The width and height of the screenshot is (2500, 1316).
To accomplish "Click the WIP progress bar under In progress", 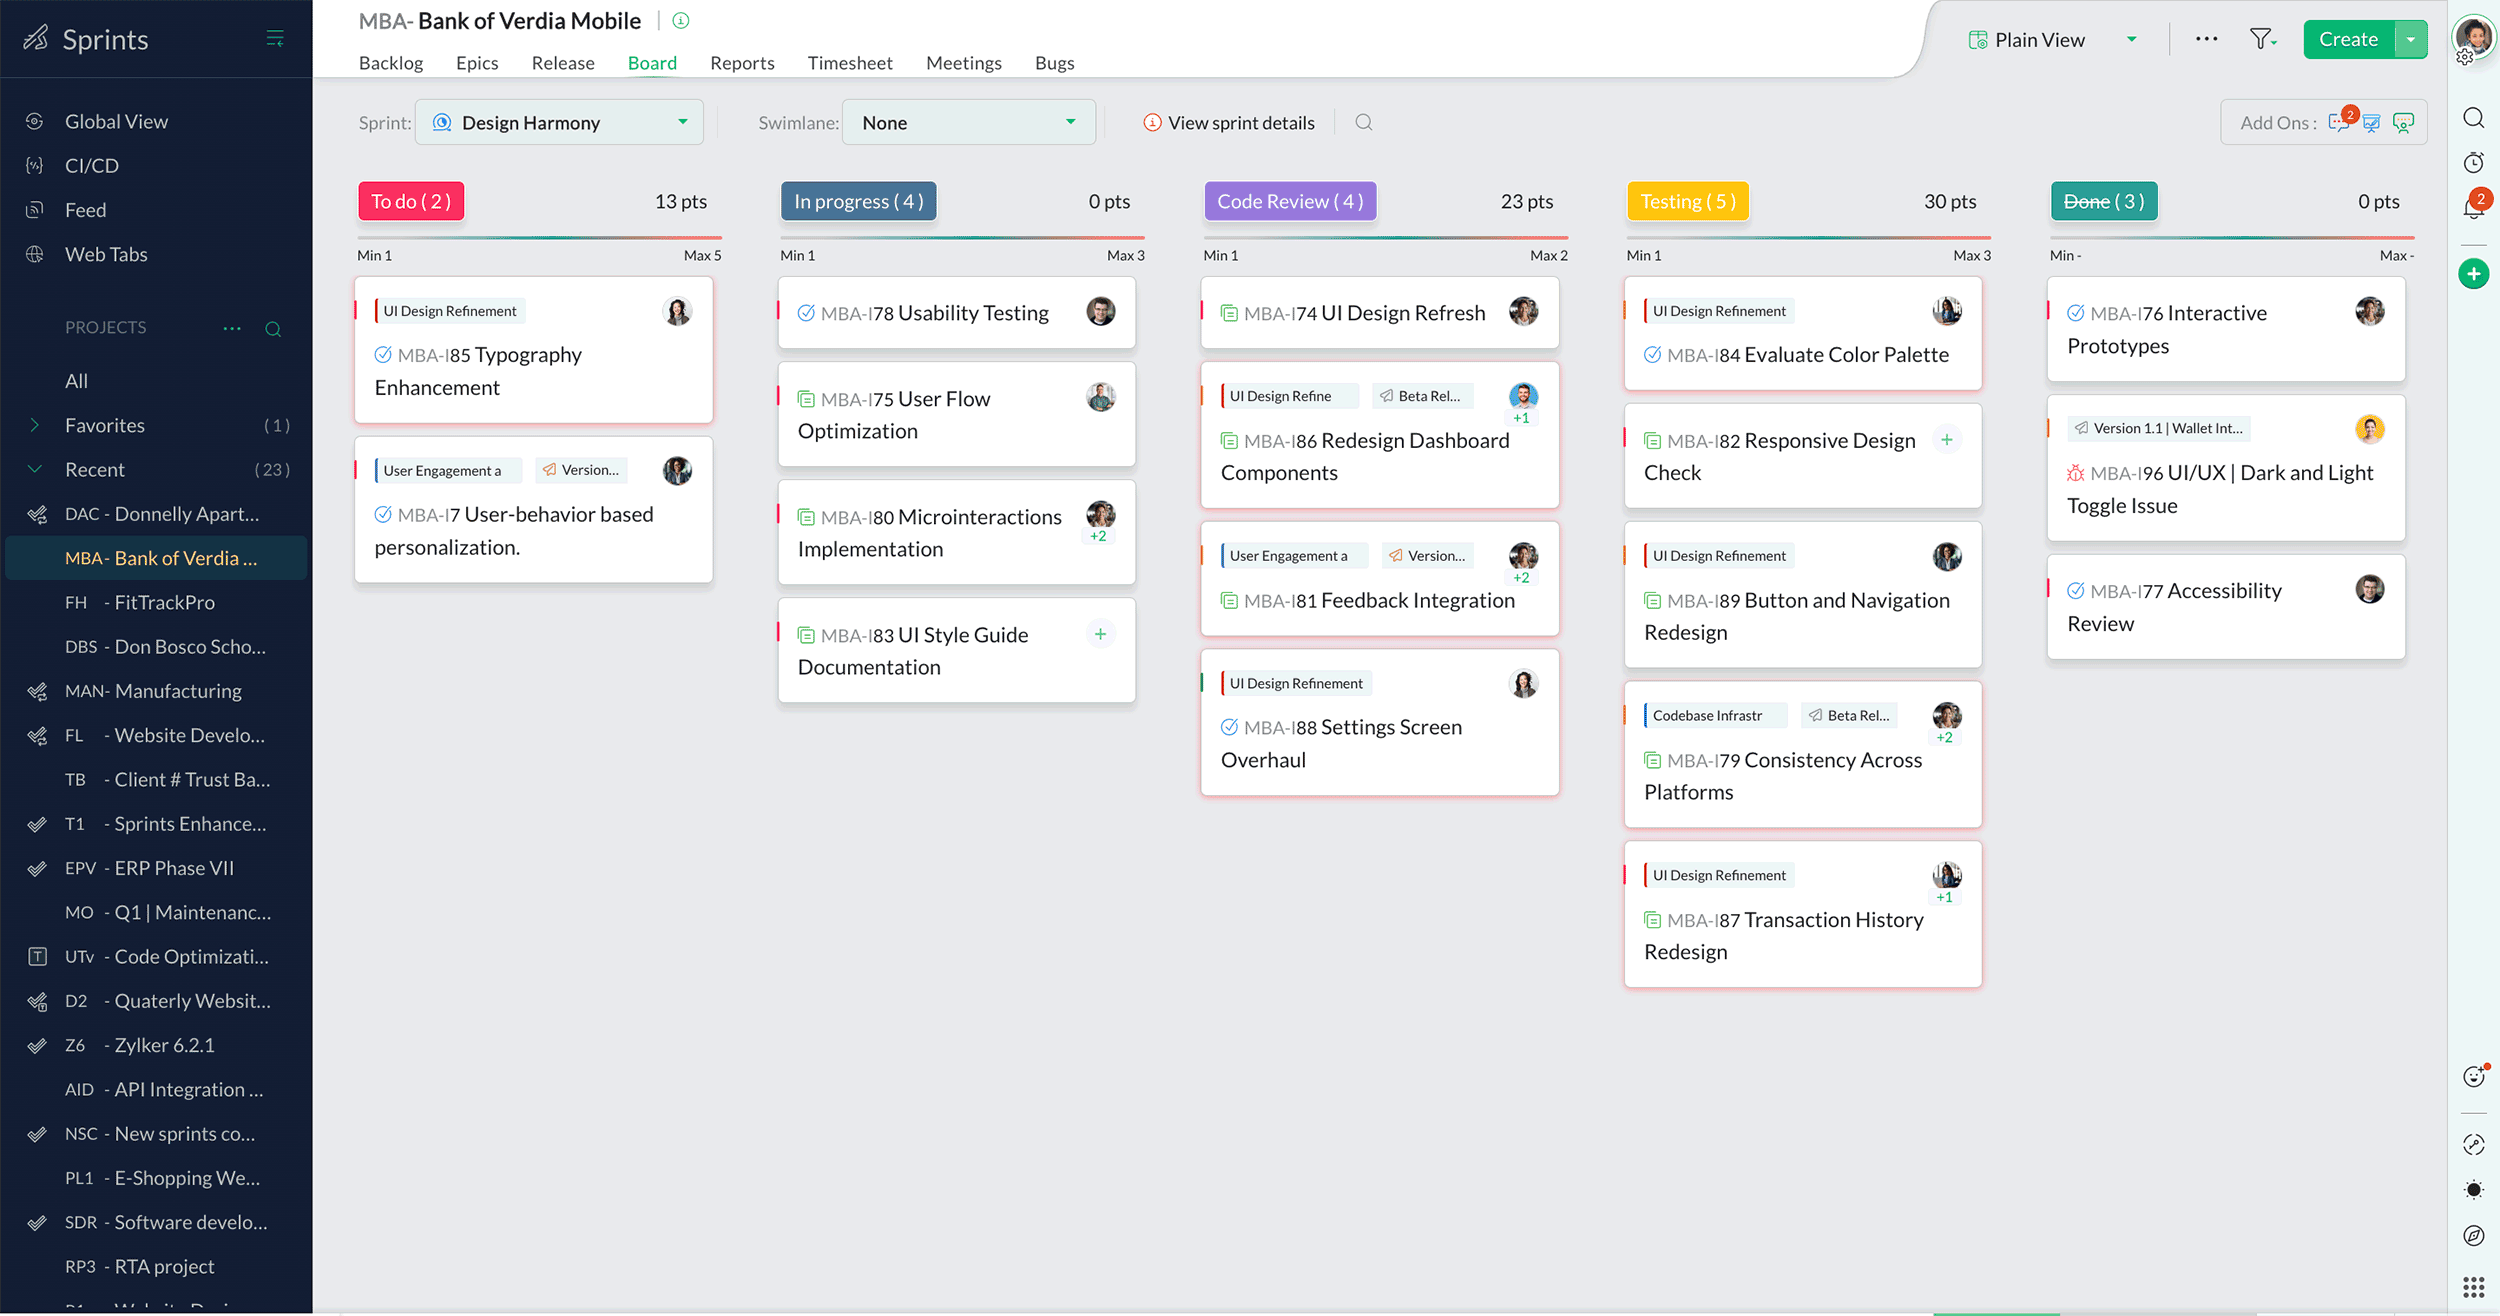I will pos(958,240).
